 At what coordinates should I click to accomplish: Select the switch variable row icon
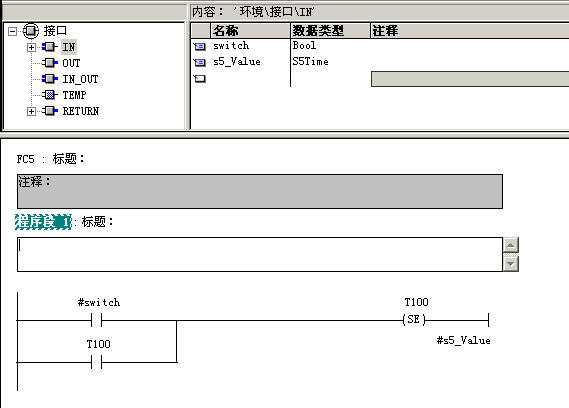tap(199, 46)
